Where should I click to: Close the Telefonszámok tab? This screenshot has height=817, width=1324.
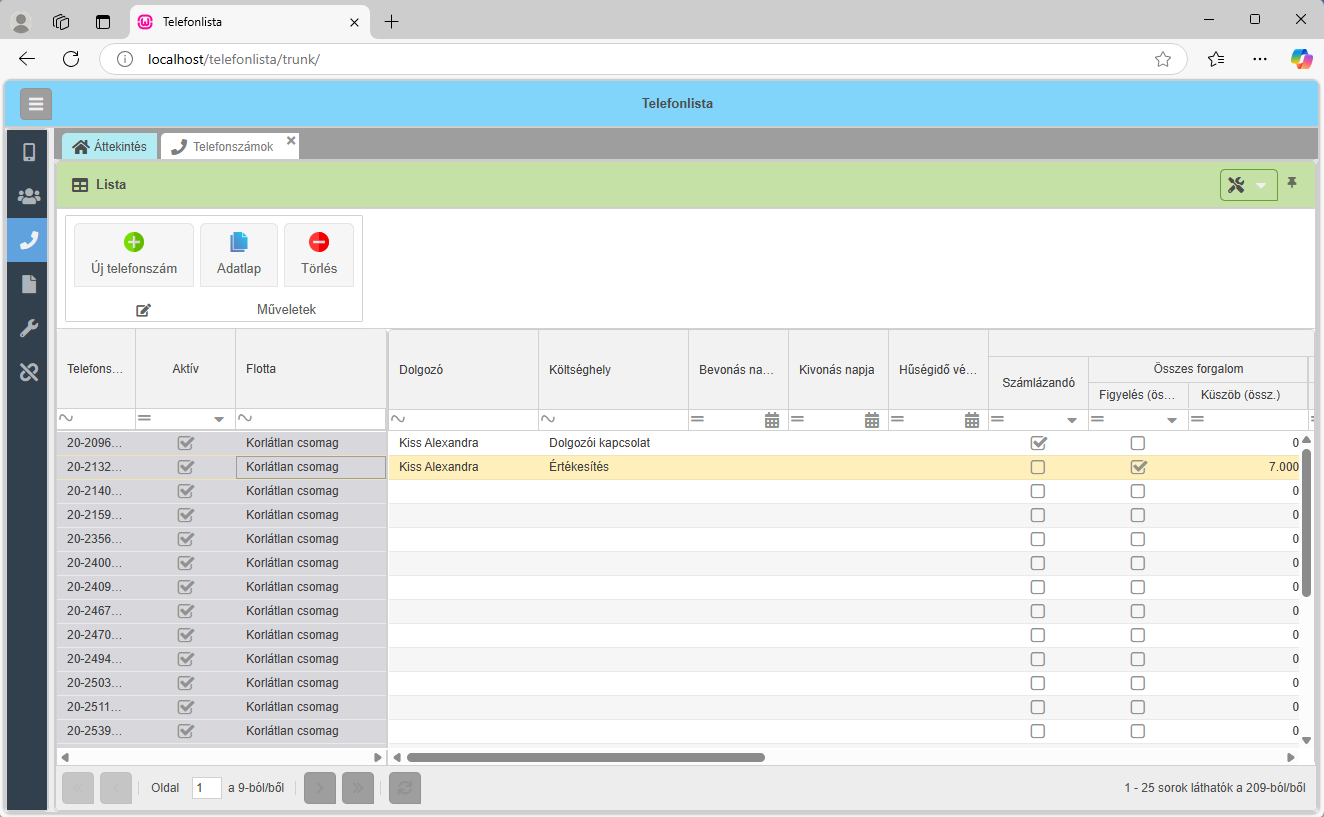click(291, 141)
